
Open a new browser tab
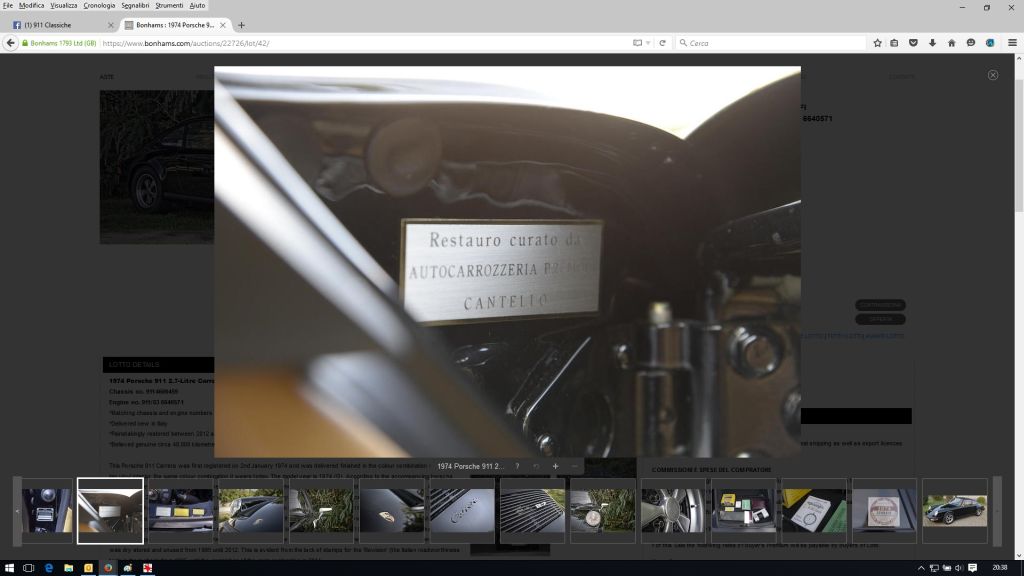pyautogui.click(x=241, y=25)
